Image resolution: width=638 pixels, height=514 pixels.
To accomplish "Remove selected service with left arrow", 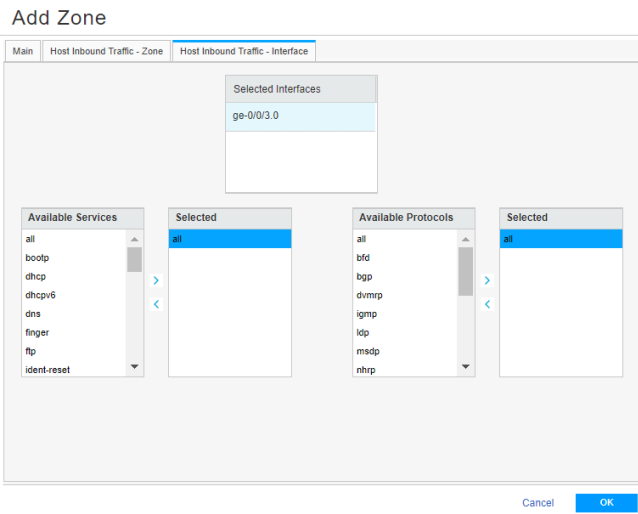I will pyautogui.click(x=156, y=304).
